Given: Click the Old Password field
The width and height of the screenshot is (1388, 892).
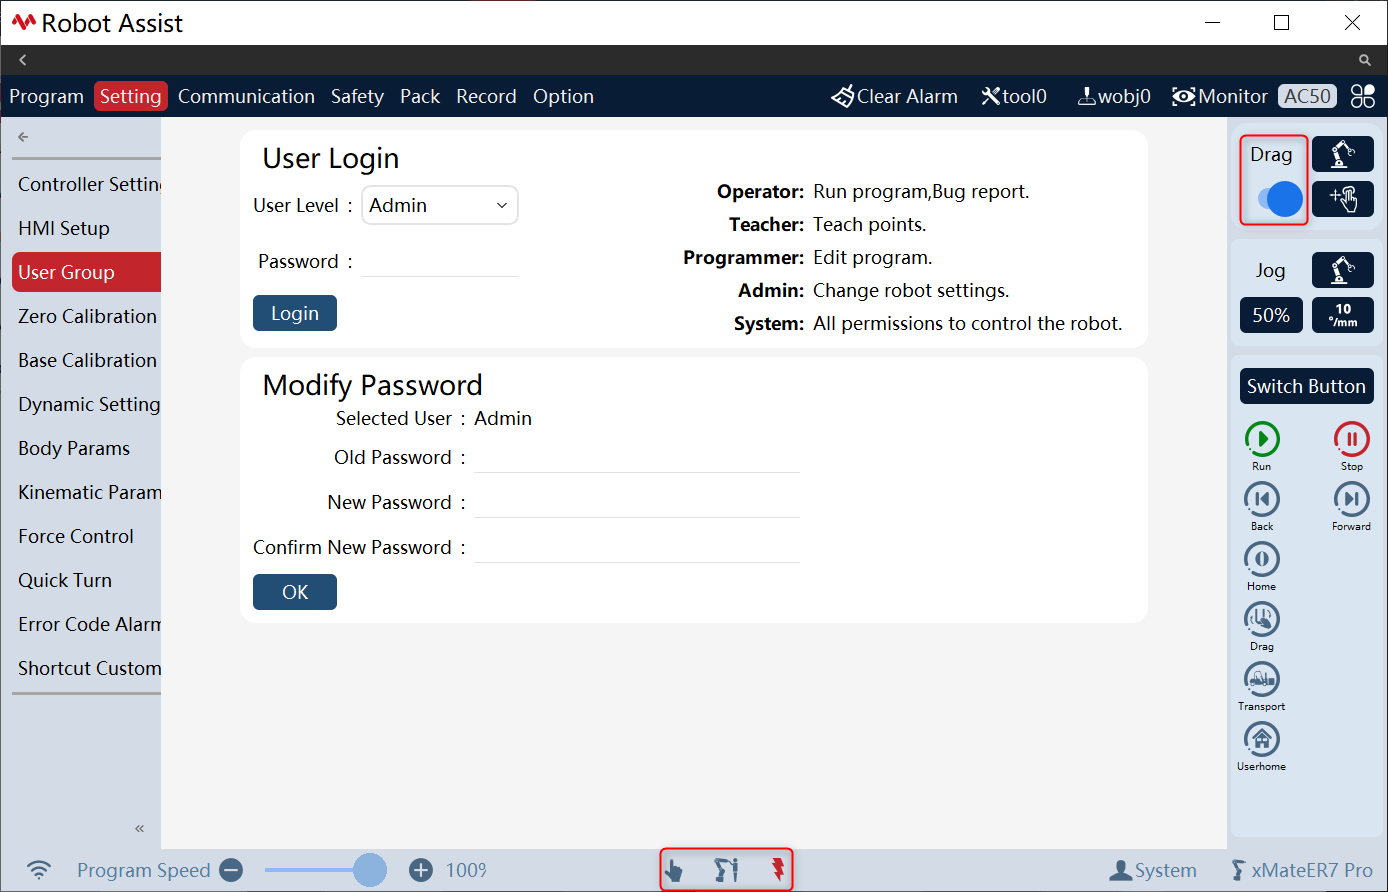Looking at the screenshot, I should click(x=636, y=458).
